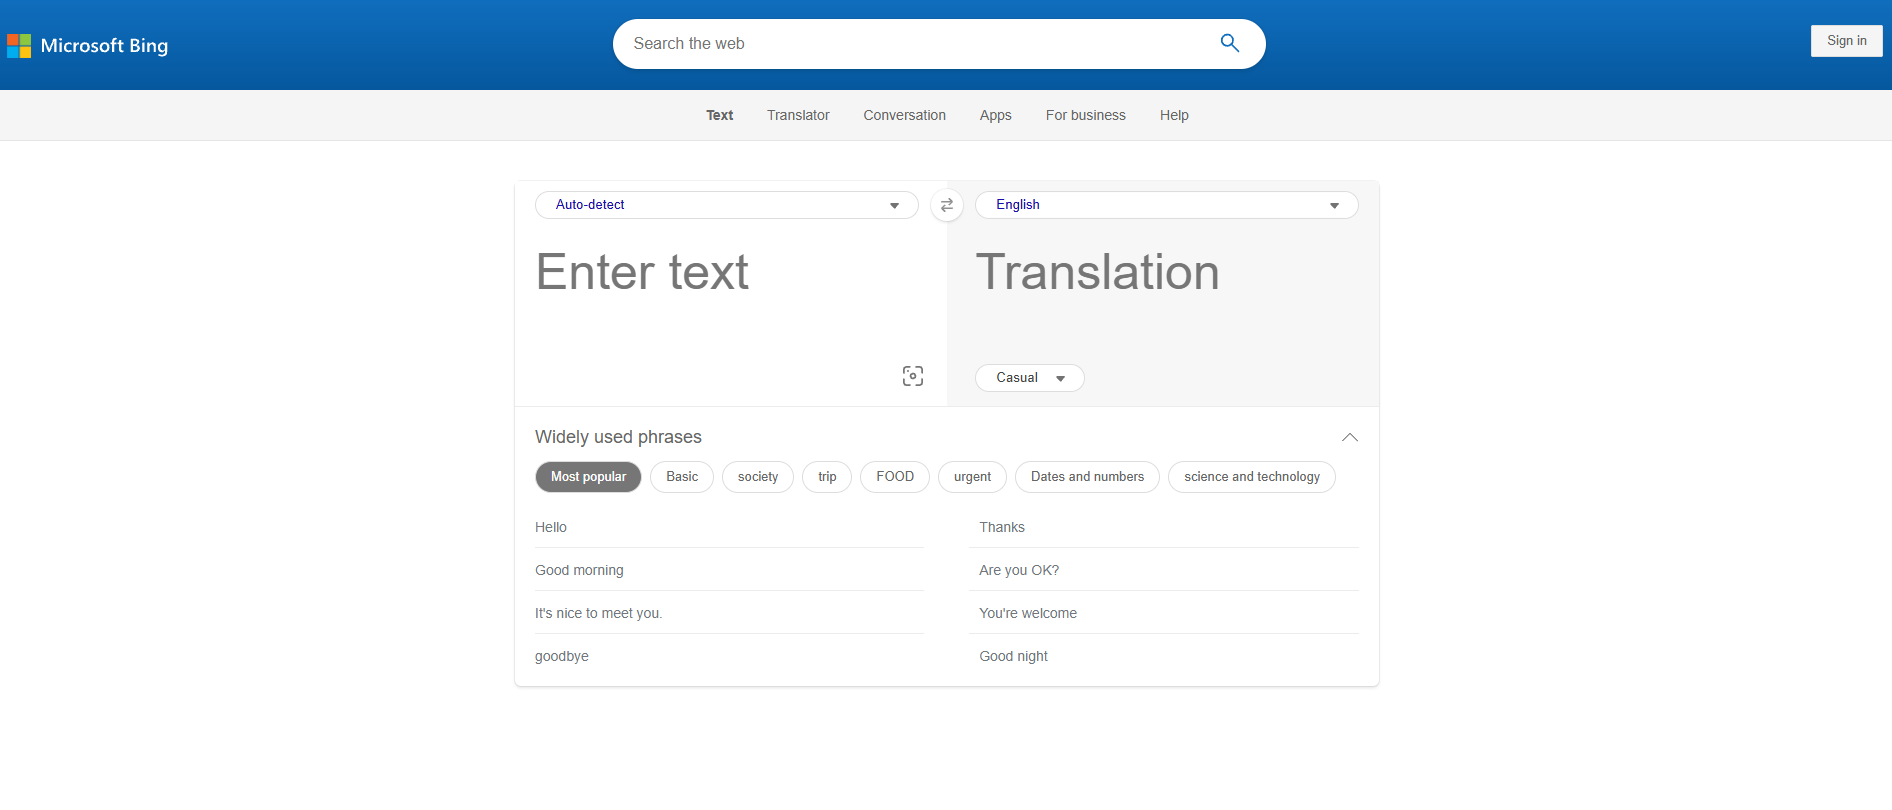Image resolution: width=1892 pixels, height=810 pixels.
Task: Pick the phrase Thanks
Action: (1165, 527)
